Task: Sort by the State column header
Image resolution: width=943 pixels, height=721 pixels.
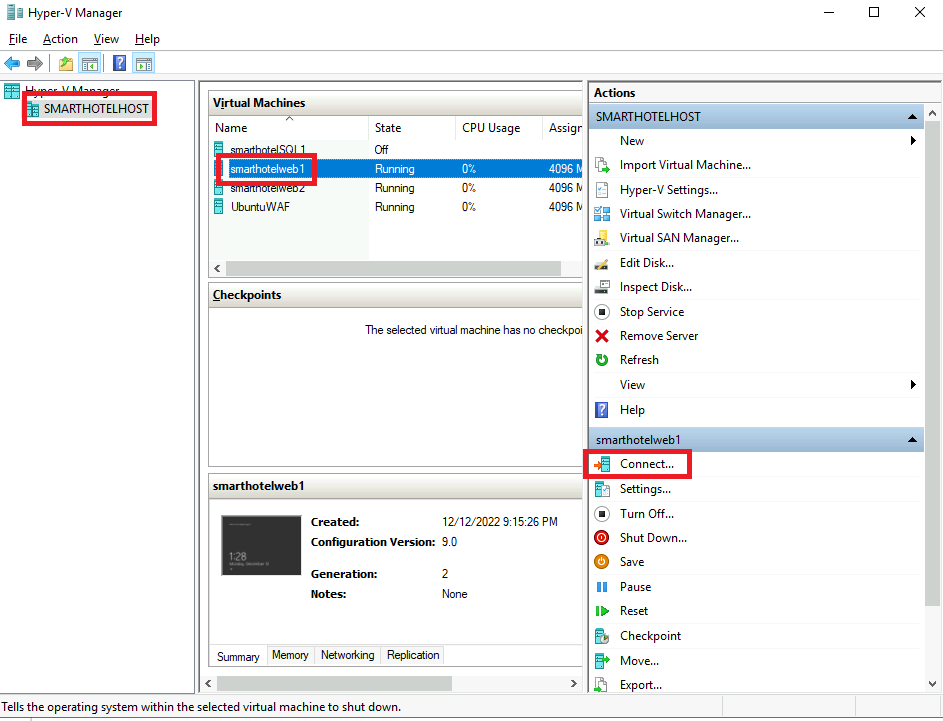Action: pyautogui.click(x=412, y=127)
